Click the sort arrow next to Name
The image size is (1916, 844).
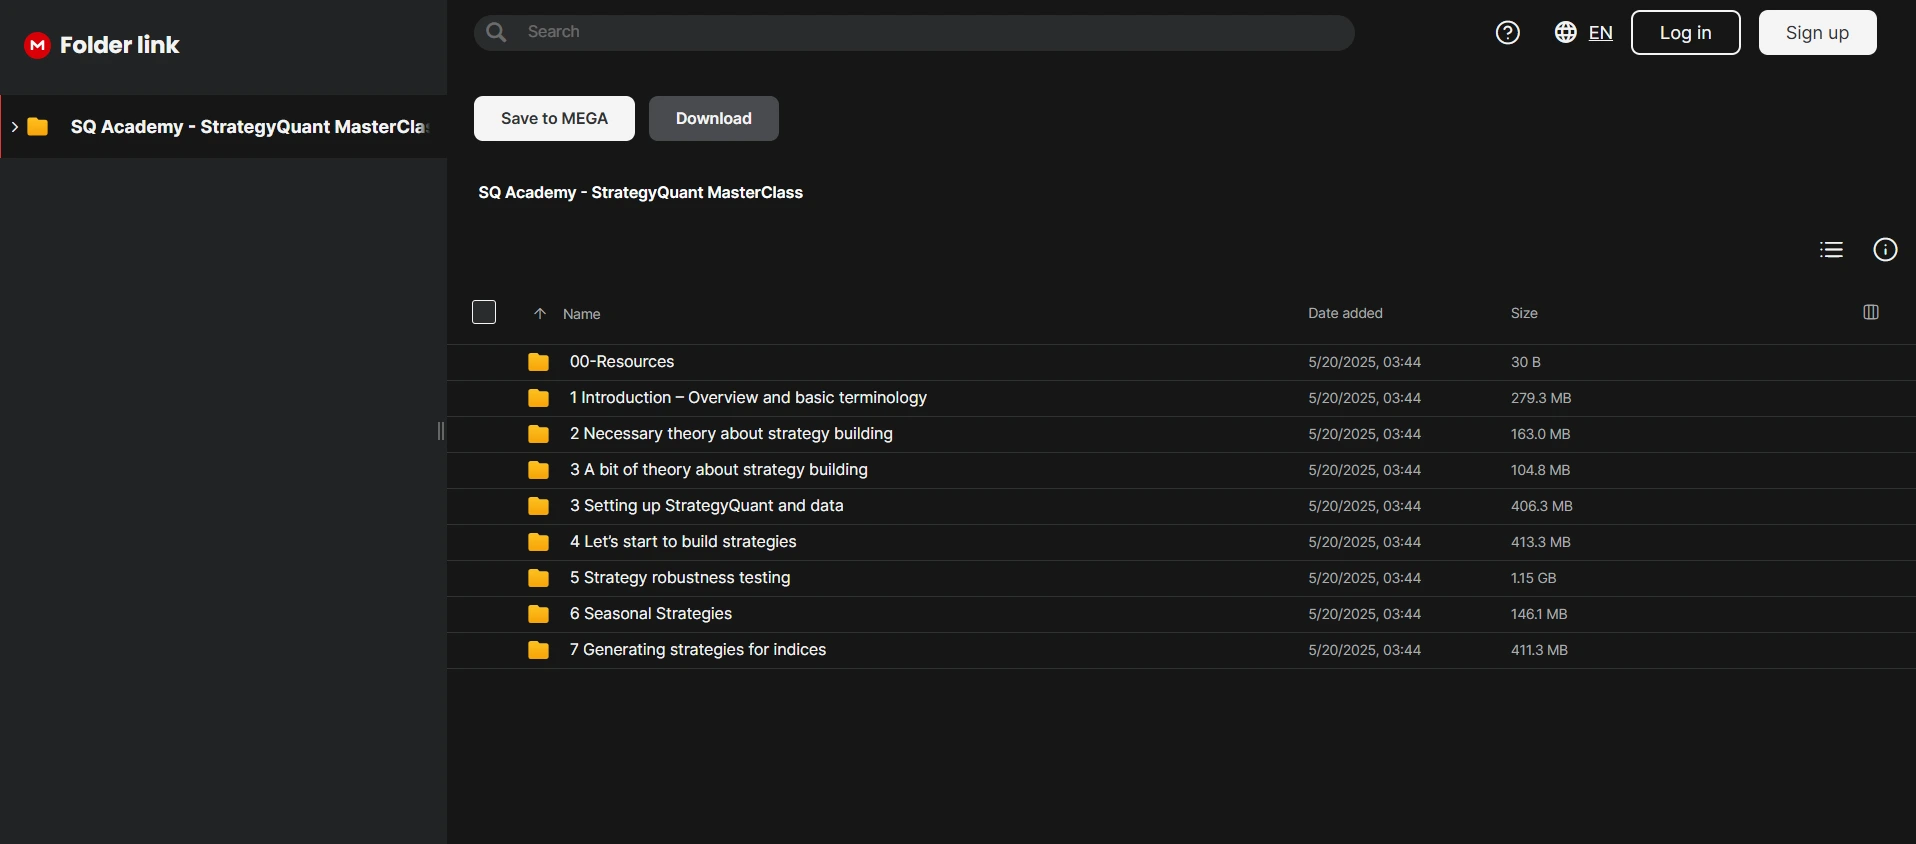click(540, 314)
